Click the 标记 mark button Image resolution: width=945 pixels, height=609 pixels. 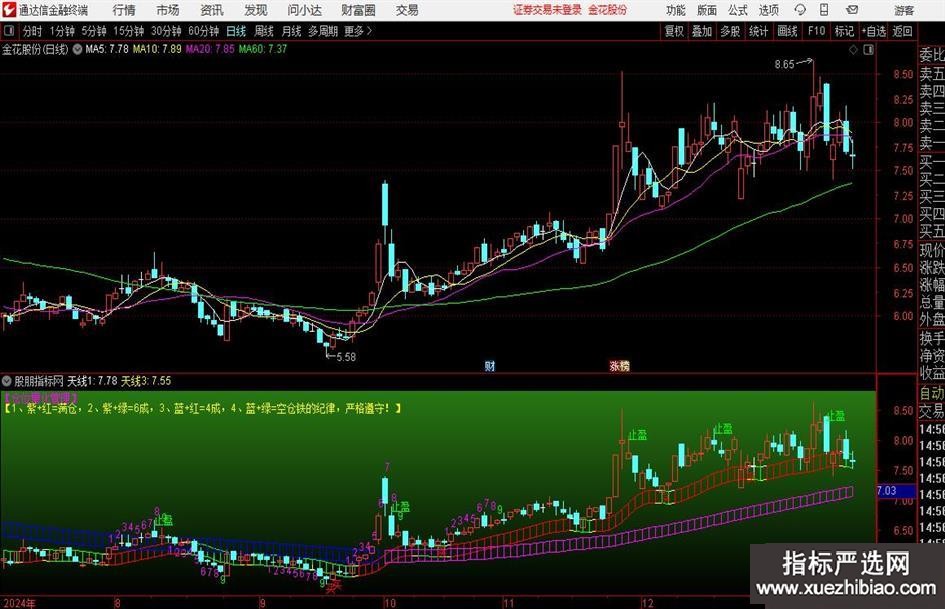pos(844,31)
